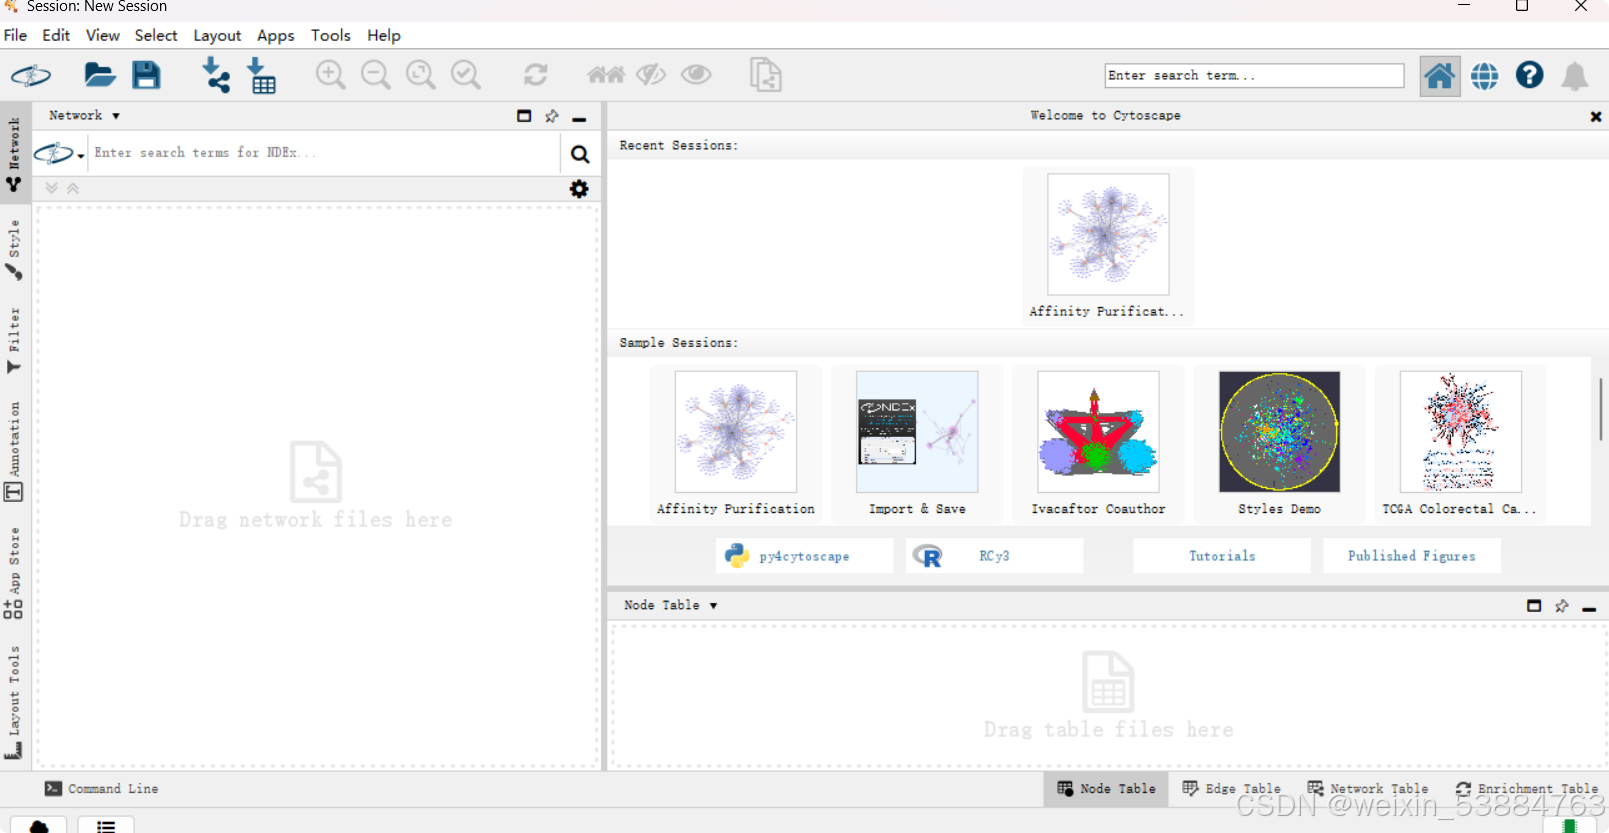Screen dimensions: 1609x833
Task: Open network panel options gear
Action: point(579,189)
